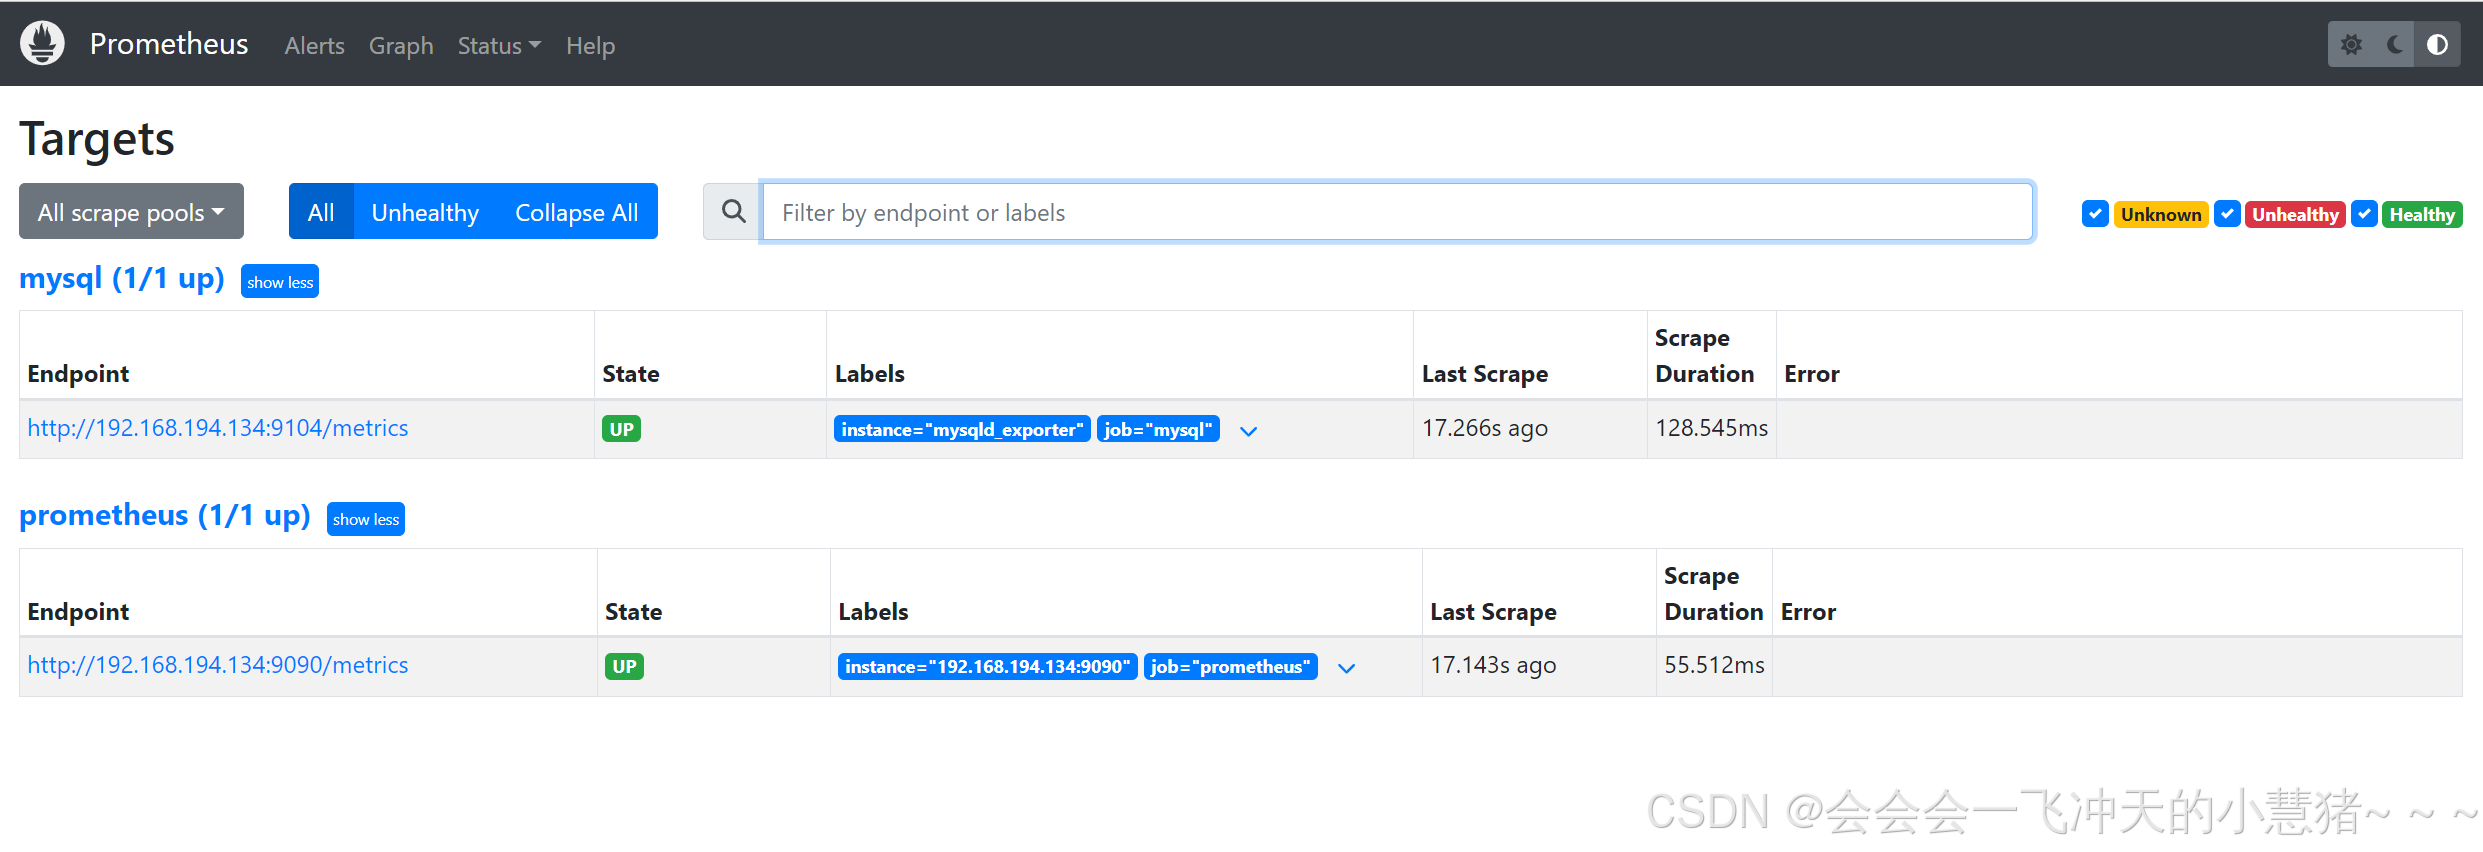
Task: Click the instance="mysqld_exporter" label tag
Action: click(x=962, y=429)
